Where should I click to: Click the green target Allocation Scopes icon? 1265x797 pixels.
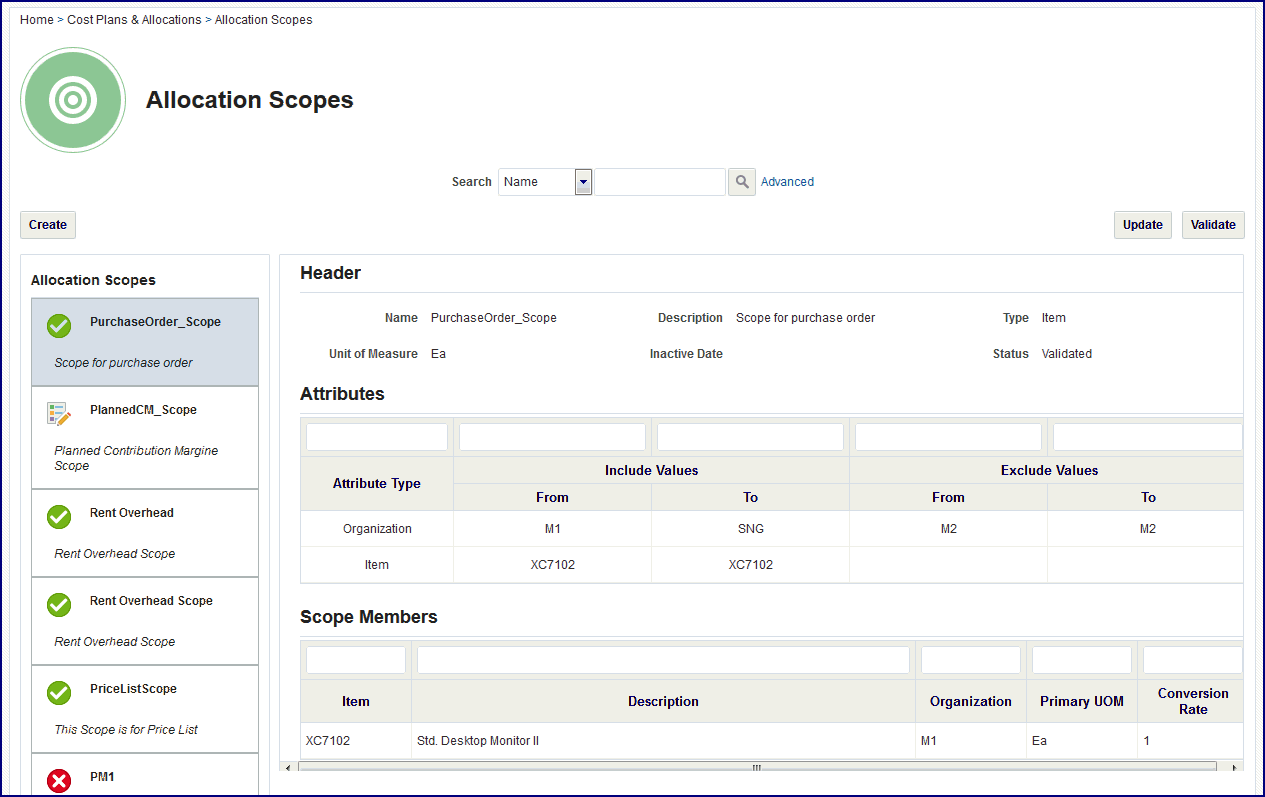[73, 100]
